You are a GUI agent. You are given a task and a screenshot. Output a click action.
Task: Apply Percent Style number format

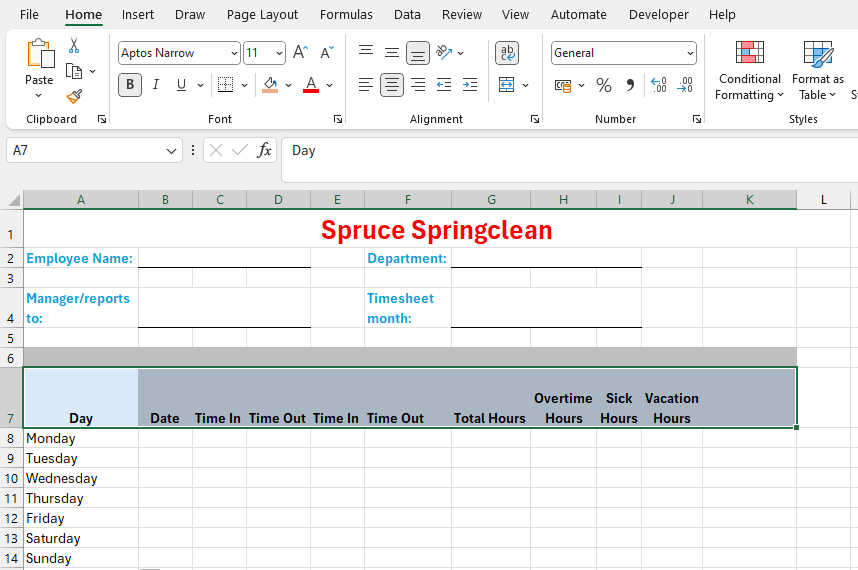coord(604,85)
